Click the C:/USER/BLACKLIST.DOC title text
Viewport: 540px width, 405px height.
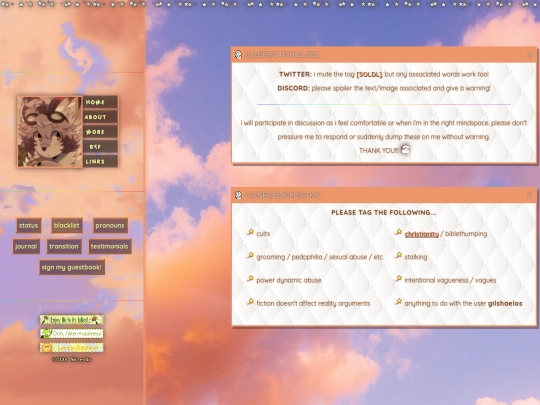[283, 195]
